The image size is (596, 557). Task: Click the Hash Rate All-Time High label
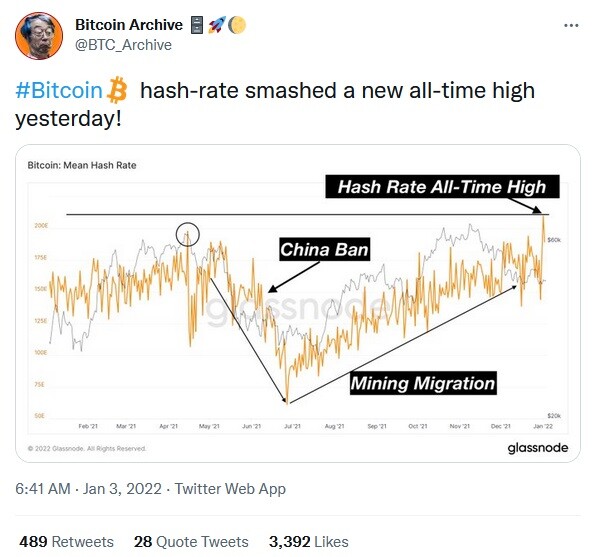tap(442, 187)
